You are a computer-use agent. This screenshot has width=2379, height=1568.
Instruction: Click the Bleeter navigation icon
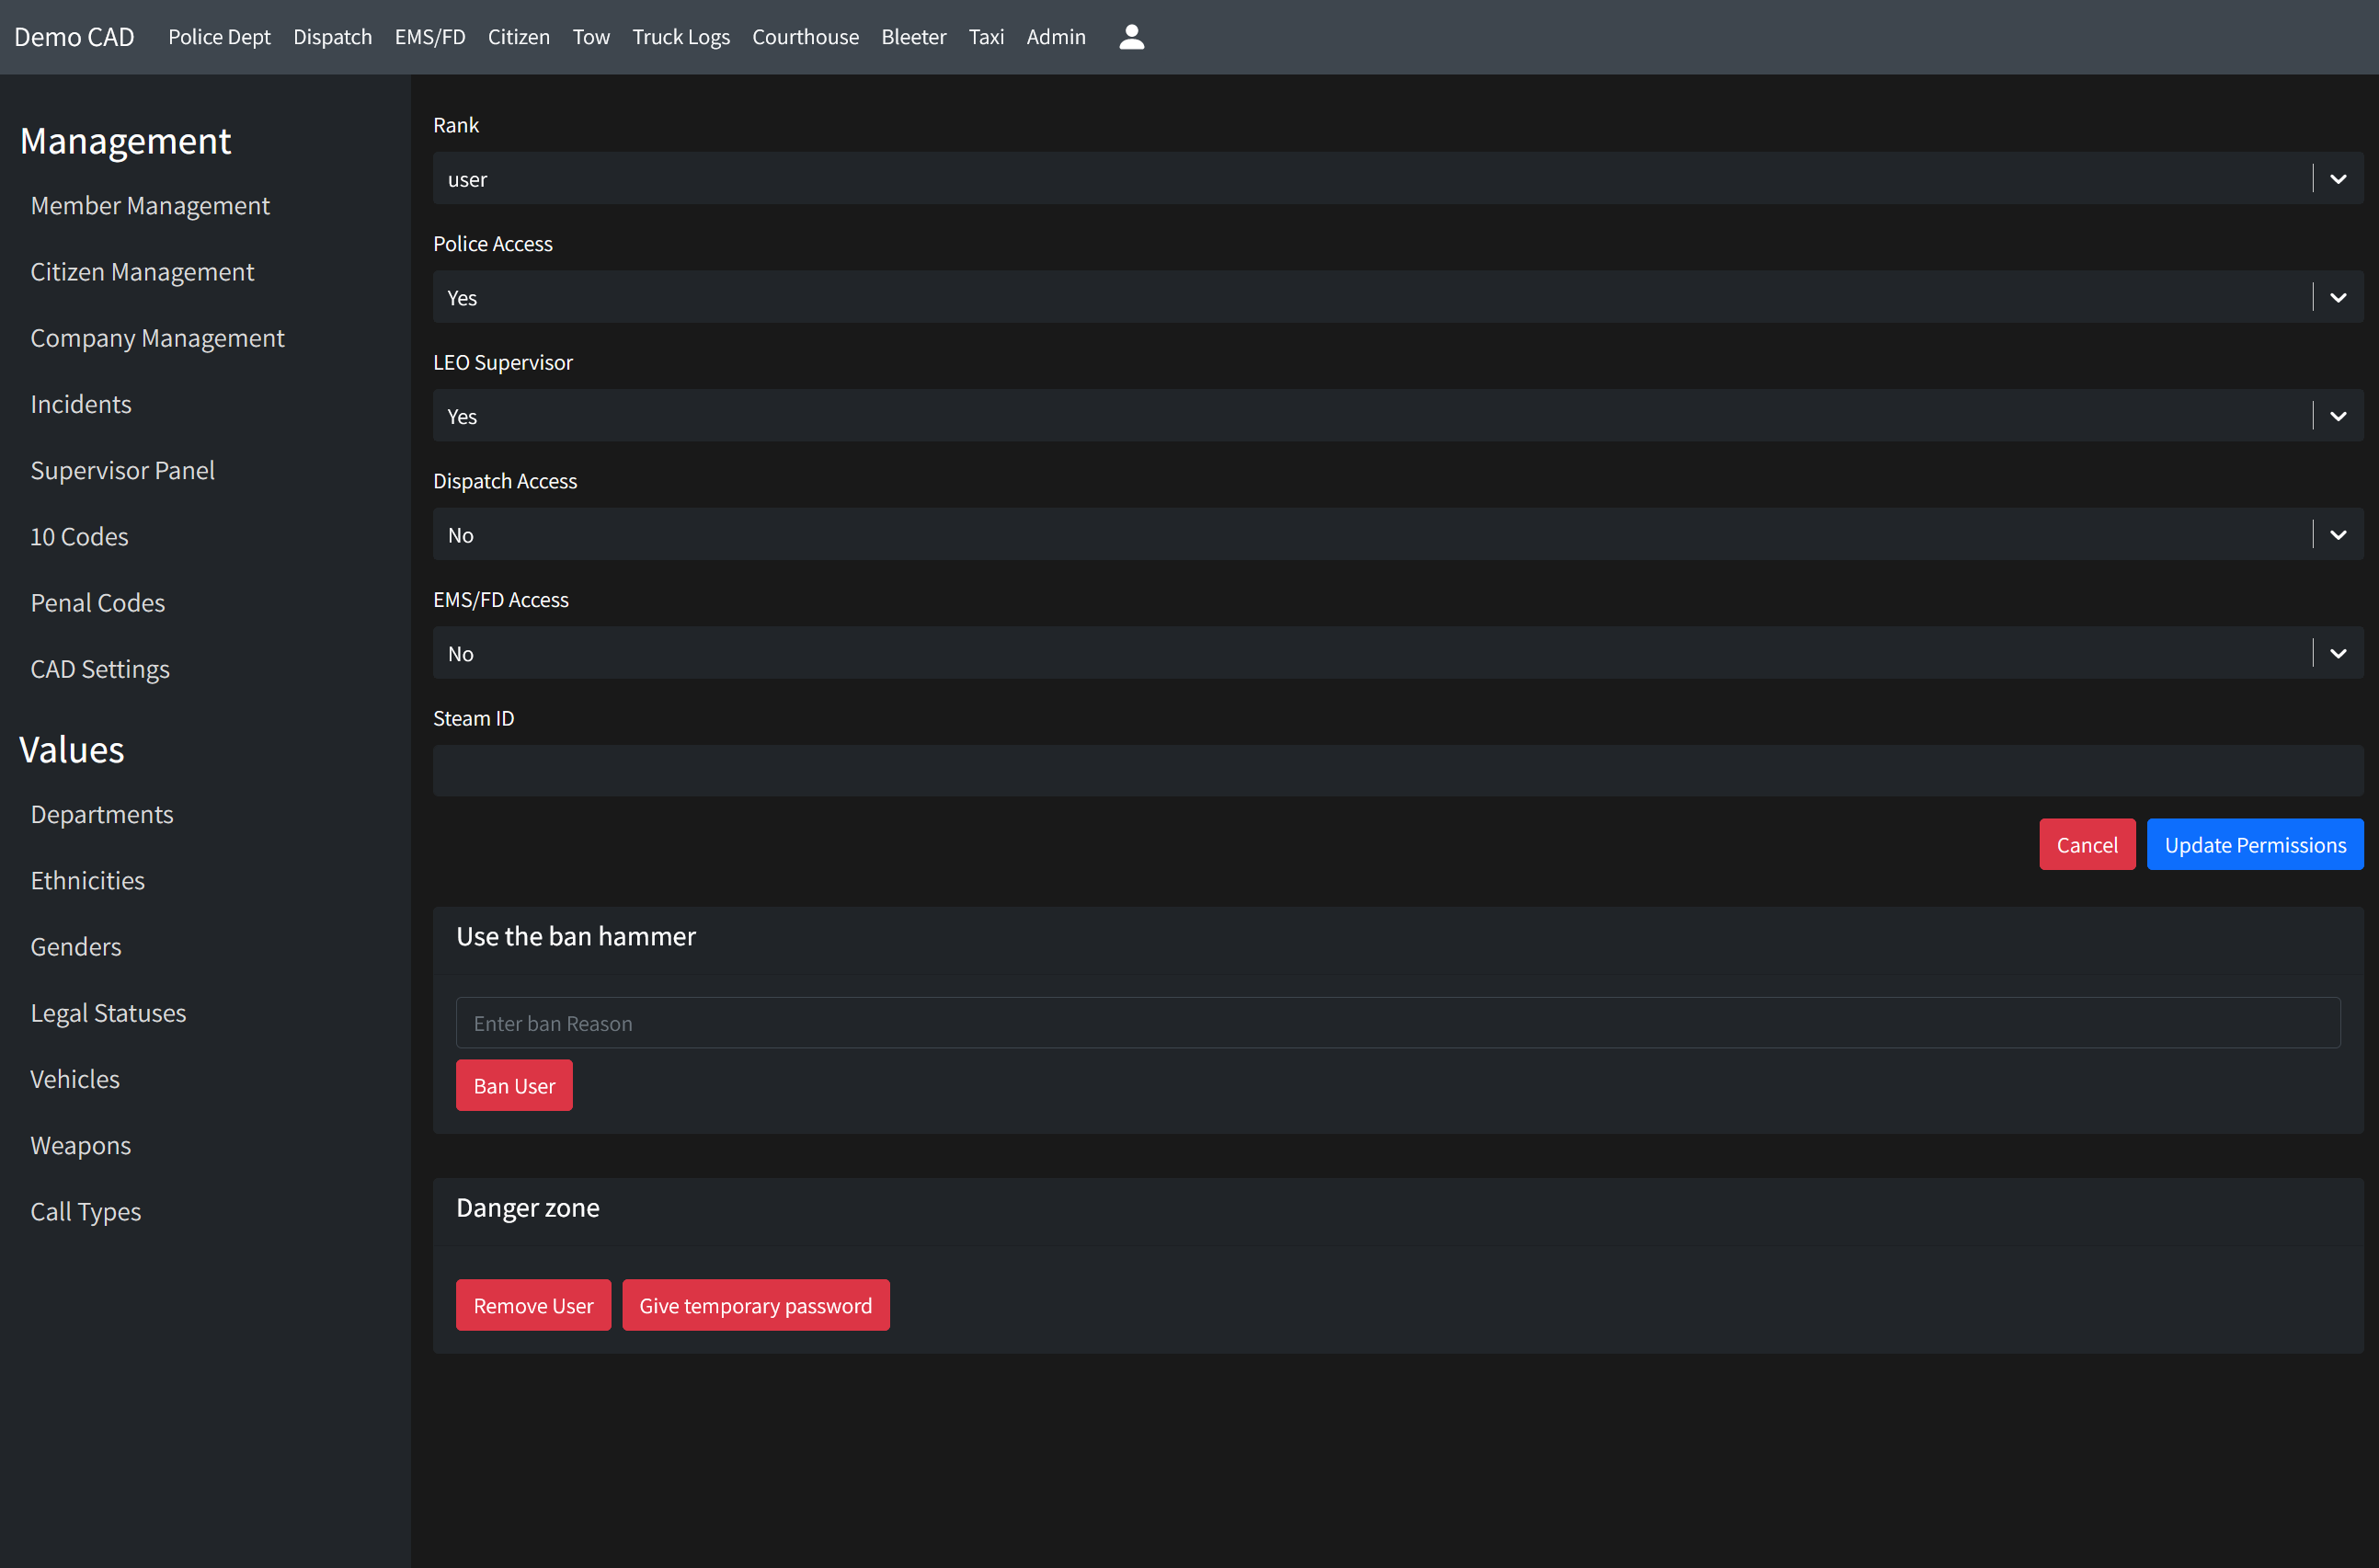point(911,37)
